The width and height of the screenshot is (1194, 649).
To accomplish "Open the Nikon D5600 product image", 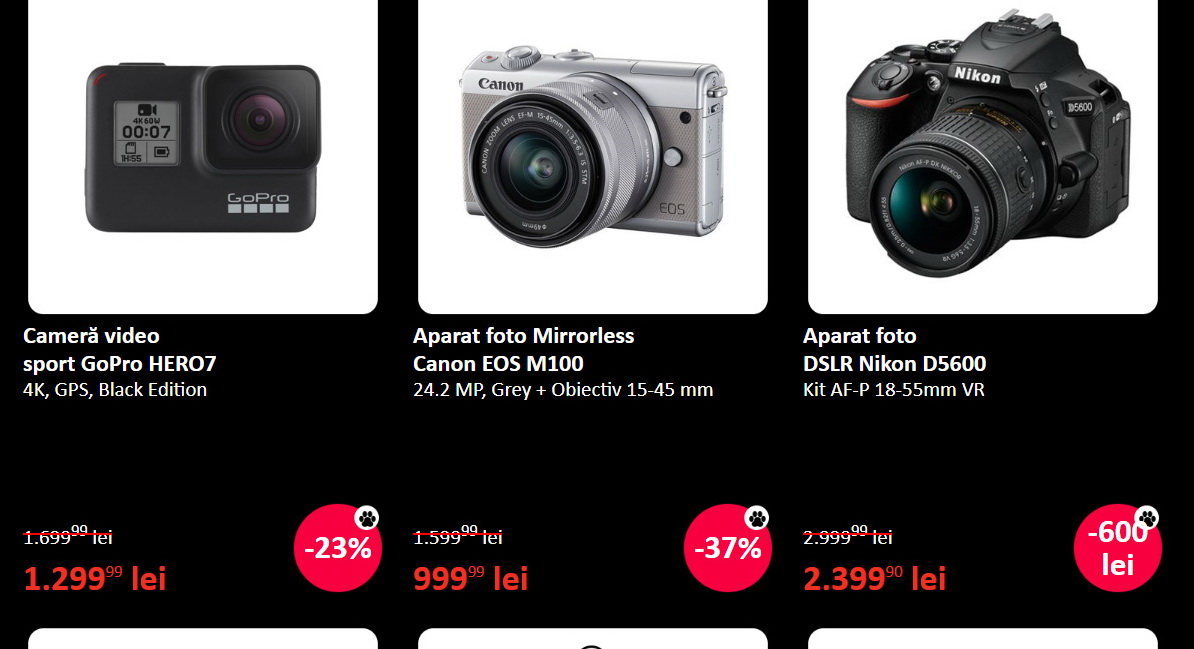I will tap(982, 156).
